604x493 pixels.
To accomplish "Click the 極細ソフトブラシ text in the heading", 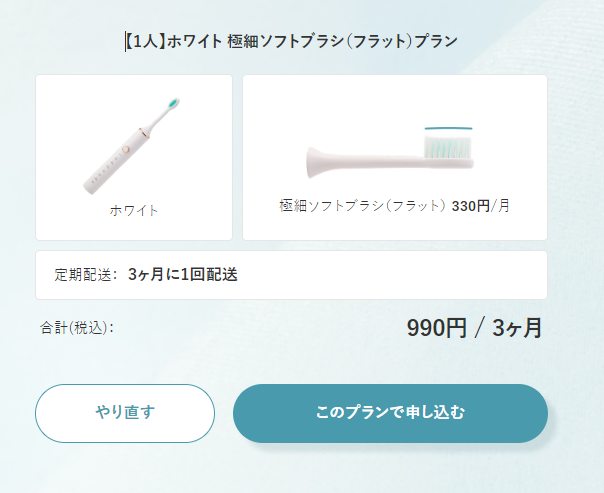I will [x=279, y=42].
